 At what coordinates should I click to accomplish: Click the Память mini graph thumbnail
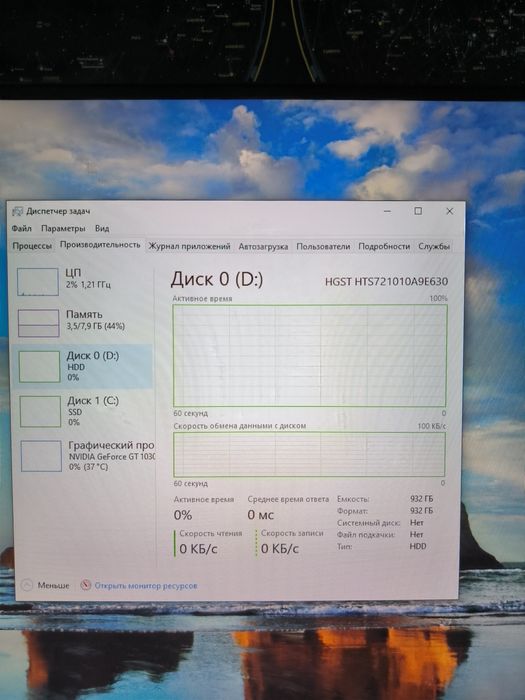click(x=39, y=323)
